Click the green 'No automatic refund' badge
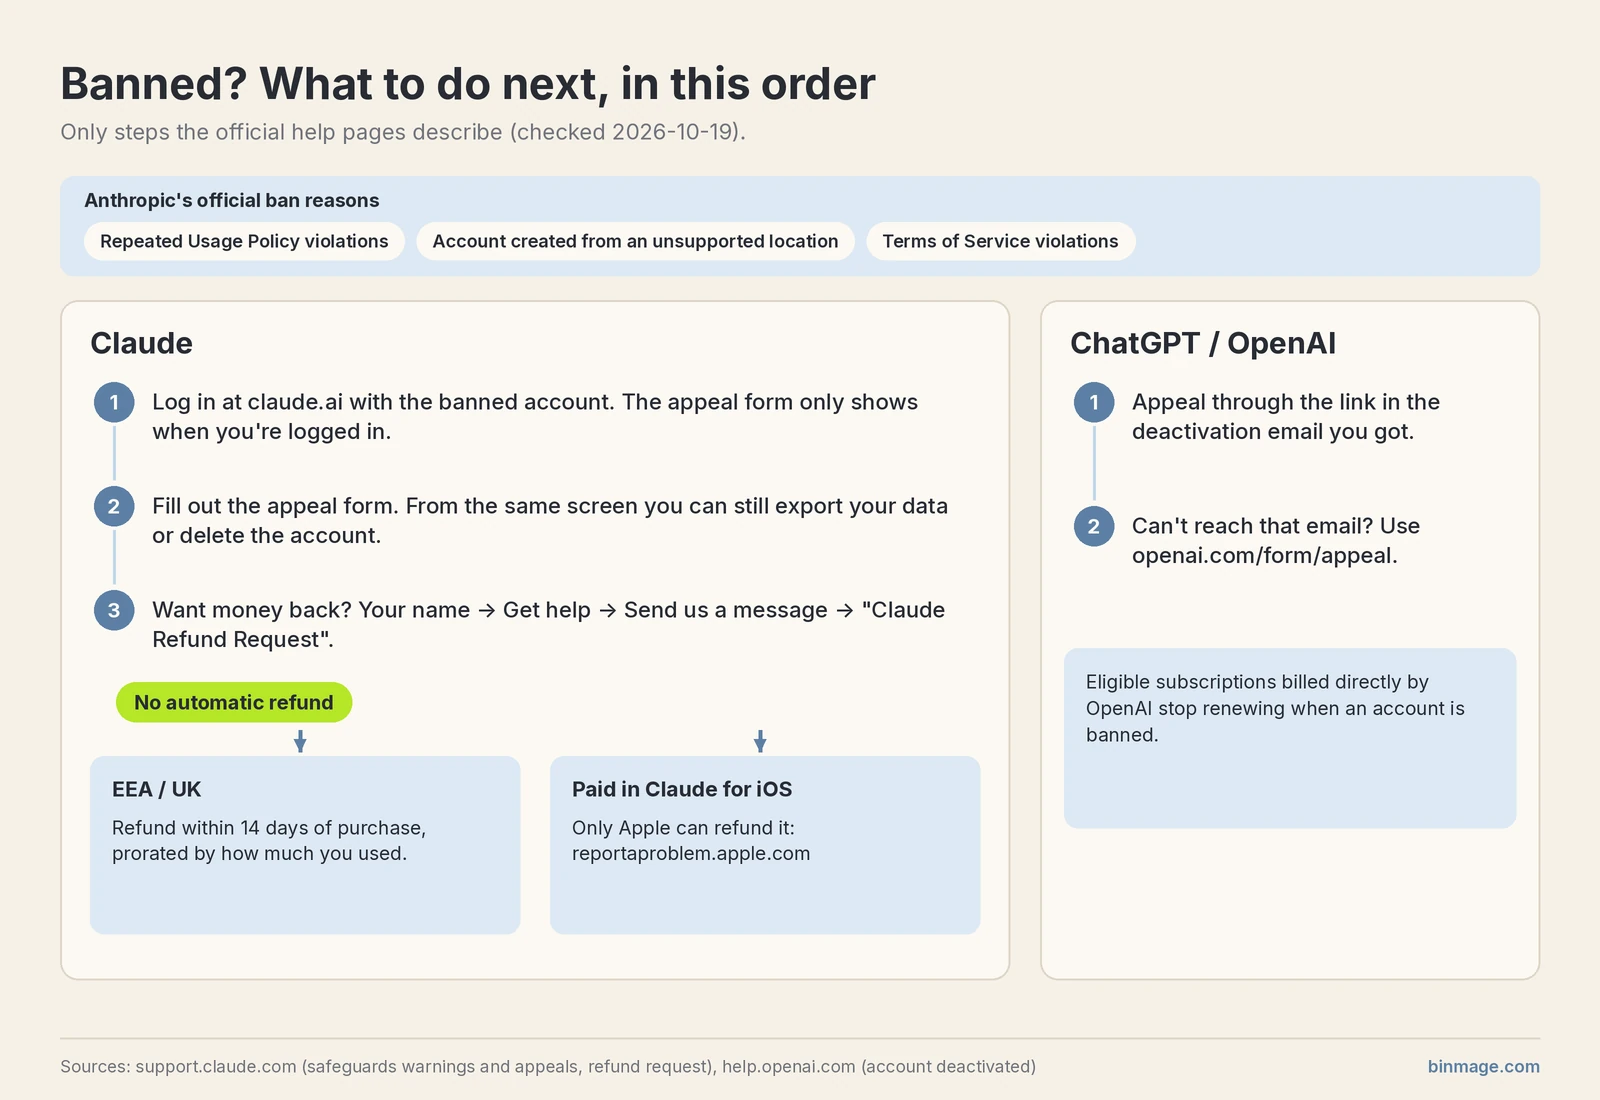Screen dimensions: 1600x1100 [x=234, y=702]
